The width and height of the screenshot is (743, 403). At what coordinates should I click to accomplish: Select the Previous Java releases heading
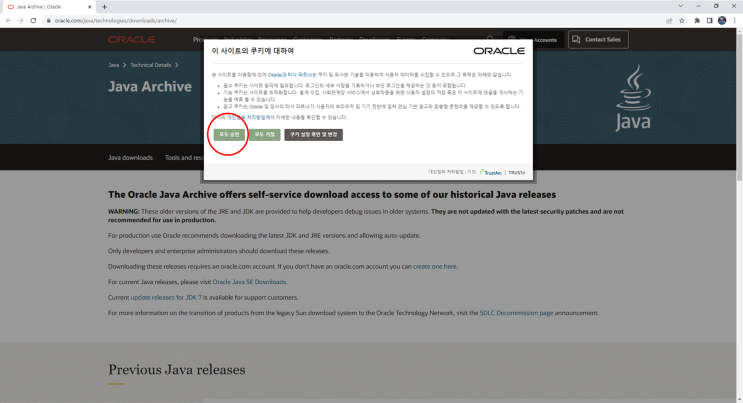pos(177,369)
